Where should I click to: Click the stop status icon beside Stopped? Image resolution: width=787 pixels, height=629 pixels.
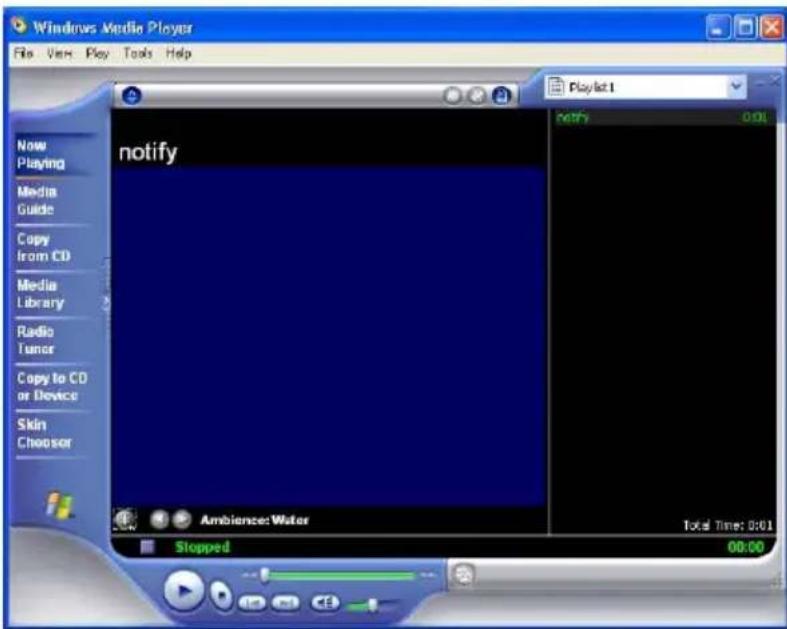(x=147, y=547)
